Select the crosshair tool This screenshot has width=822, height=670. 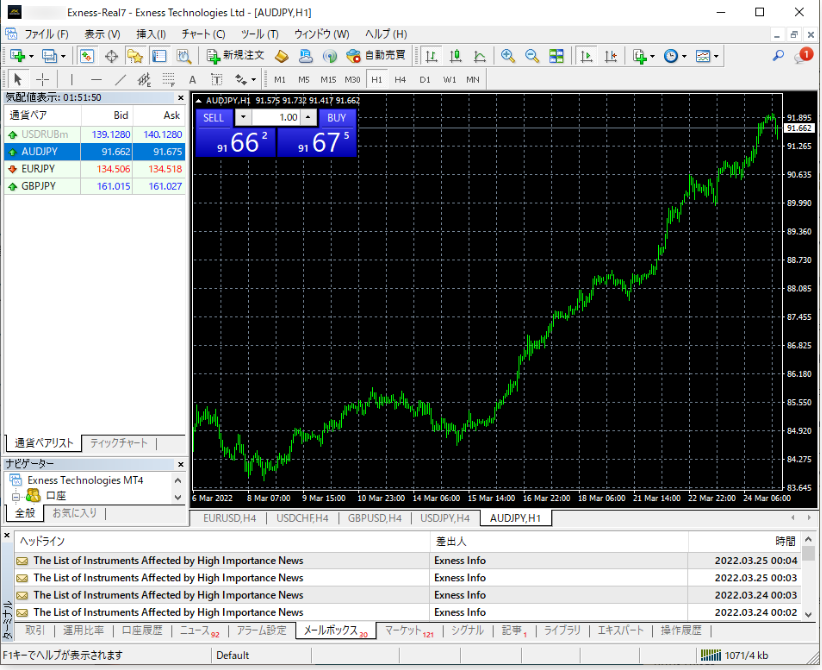(x=42, y=80)
